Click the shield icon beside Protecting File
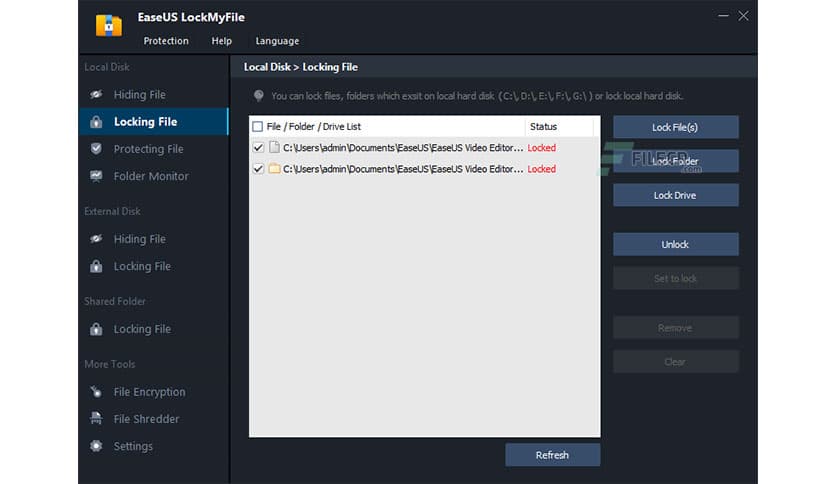 96,149
